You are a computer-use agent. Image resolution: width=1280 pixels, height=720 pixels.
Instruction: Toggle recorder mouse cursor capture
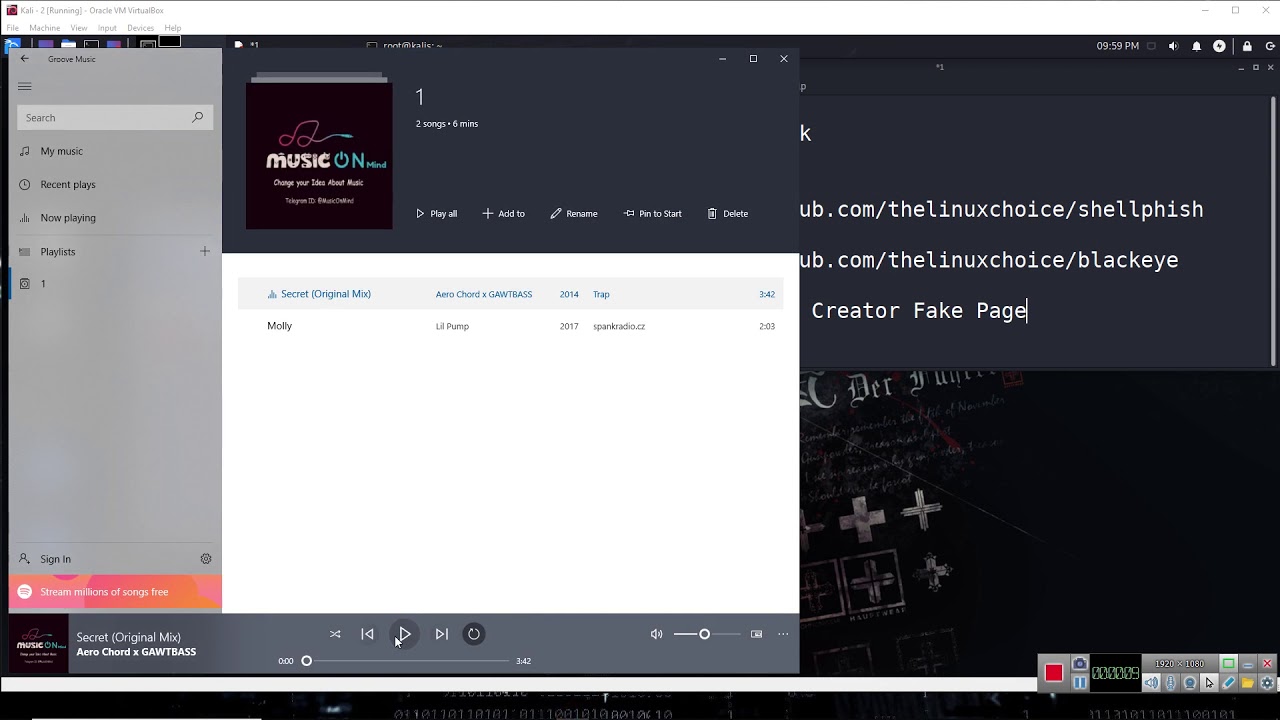point(1209,683)
